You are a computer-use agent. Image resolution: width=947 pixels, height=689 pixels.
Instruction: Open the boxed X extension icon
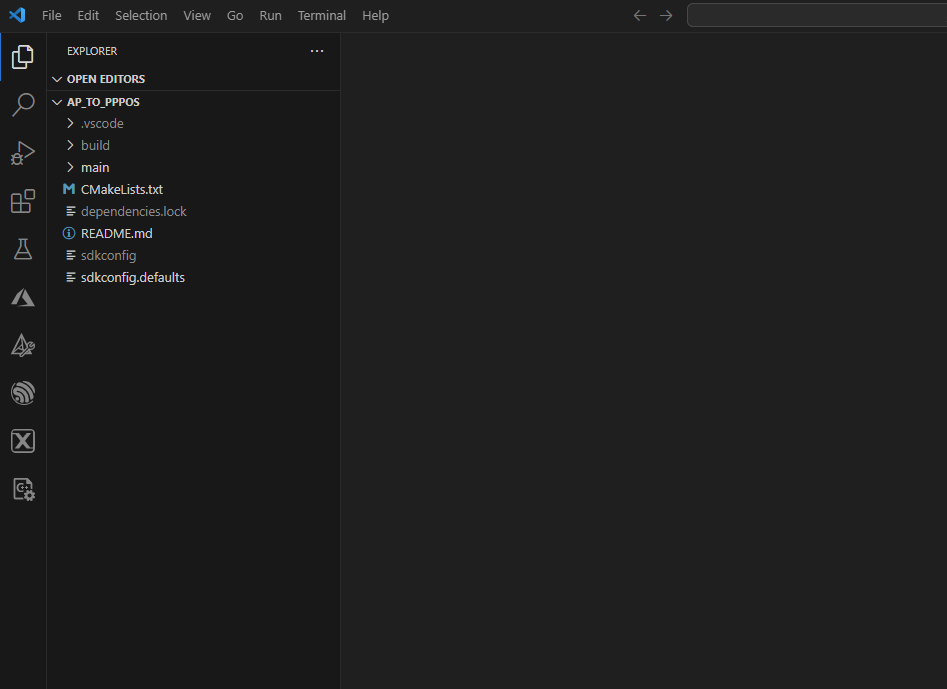coord(23,441)
